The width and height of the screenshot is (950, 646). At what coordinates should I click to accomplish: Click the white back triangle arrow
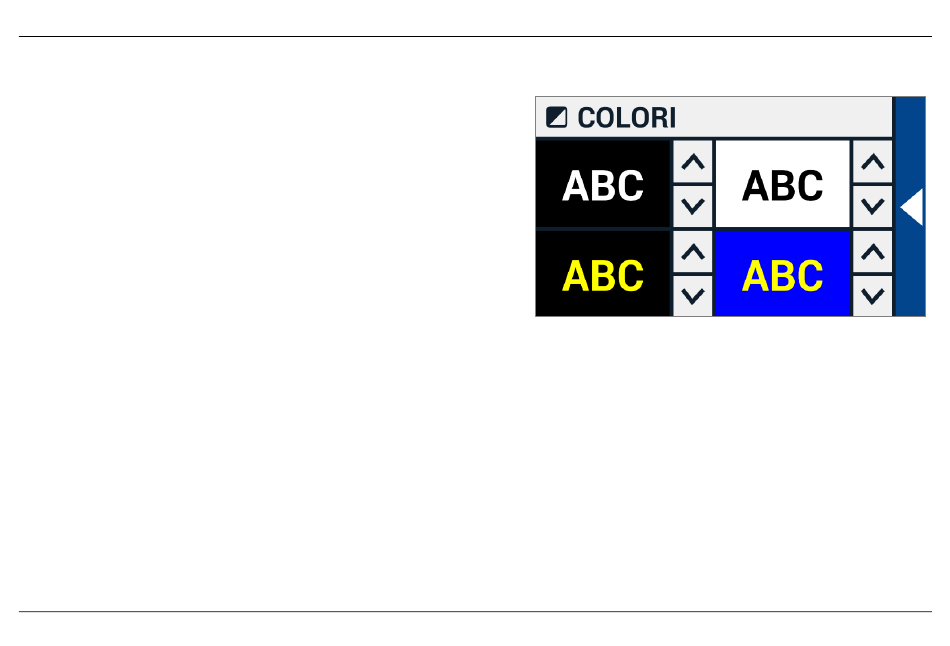[910, 207]
